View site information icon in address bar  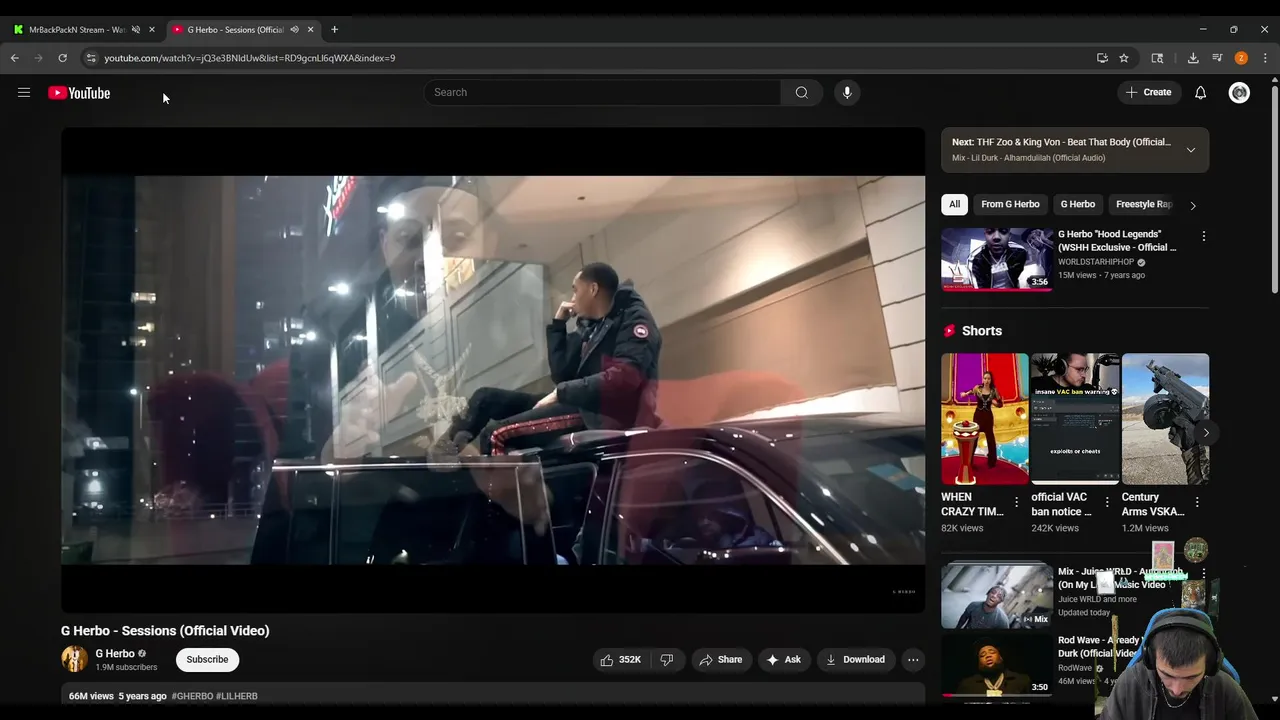click(90, 58)
